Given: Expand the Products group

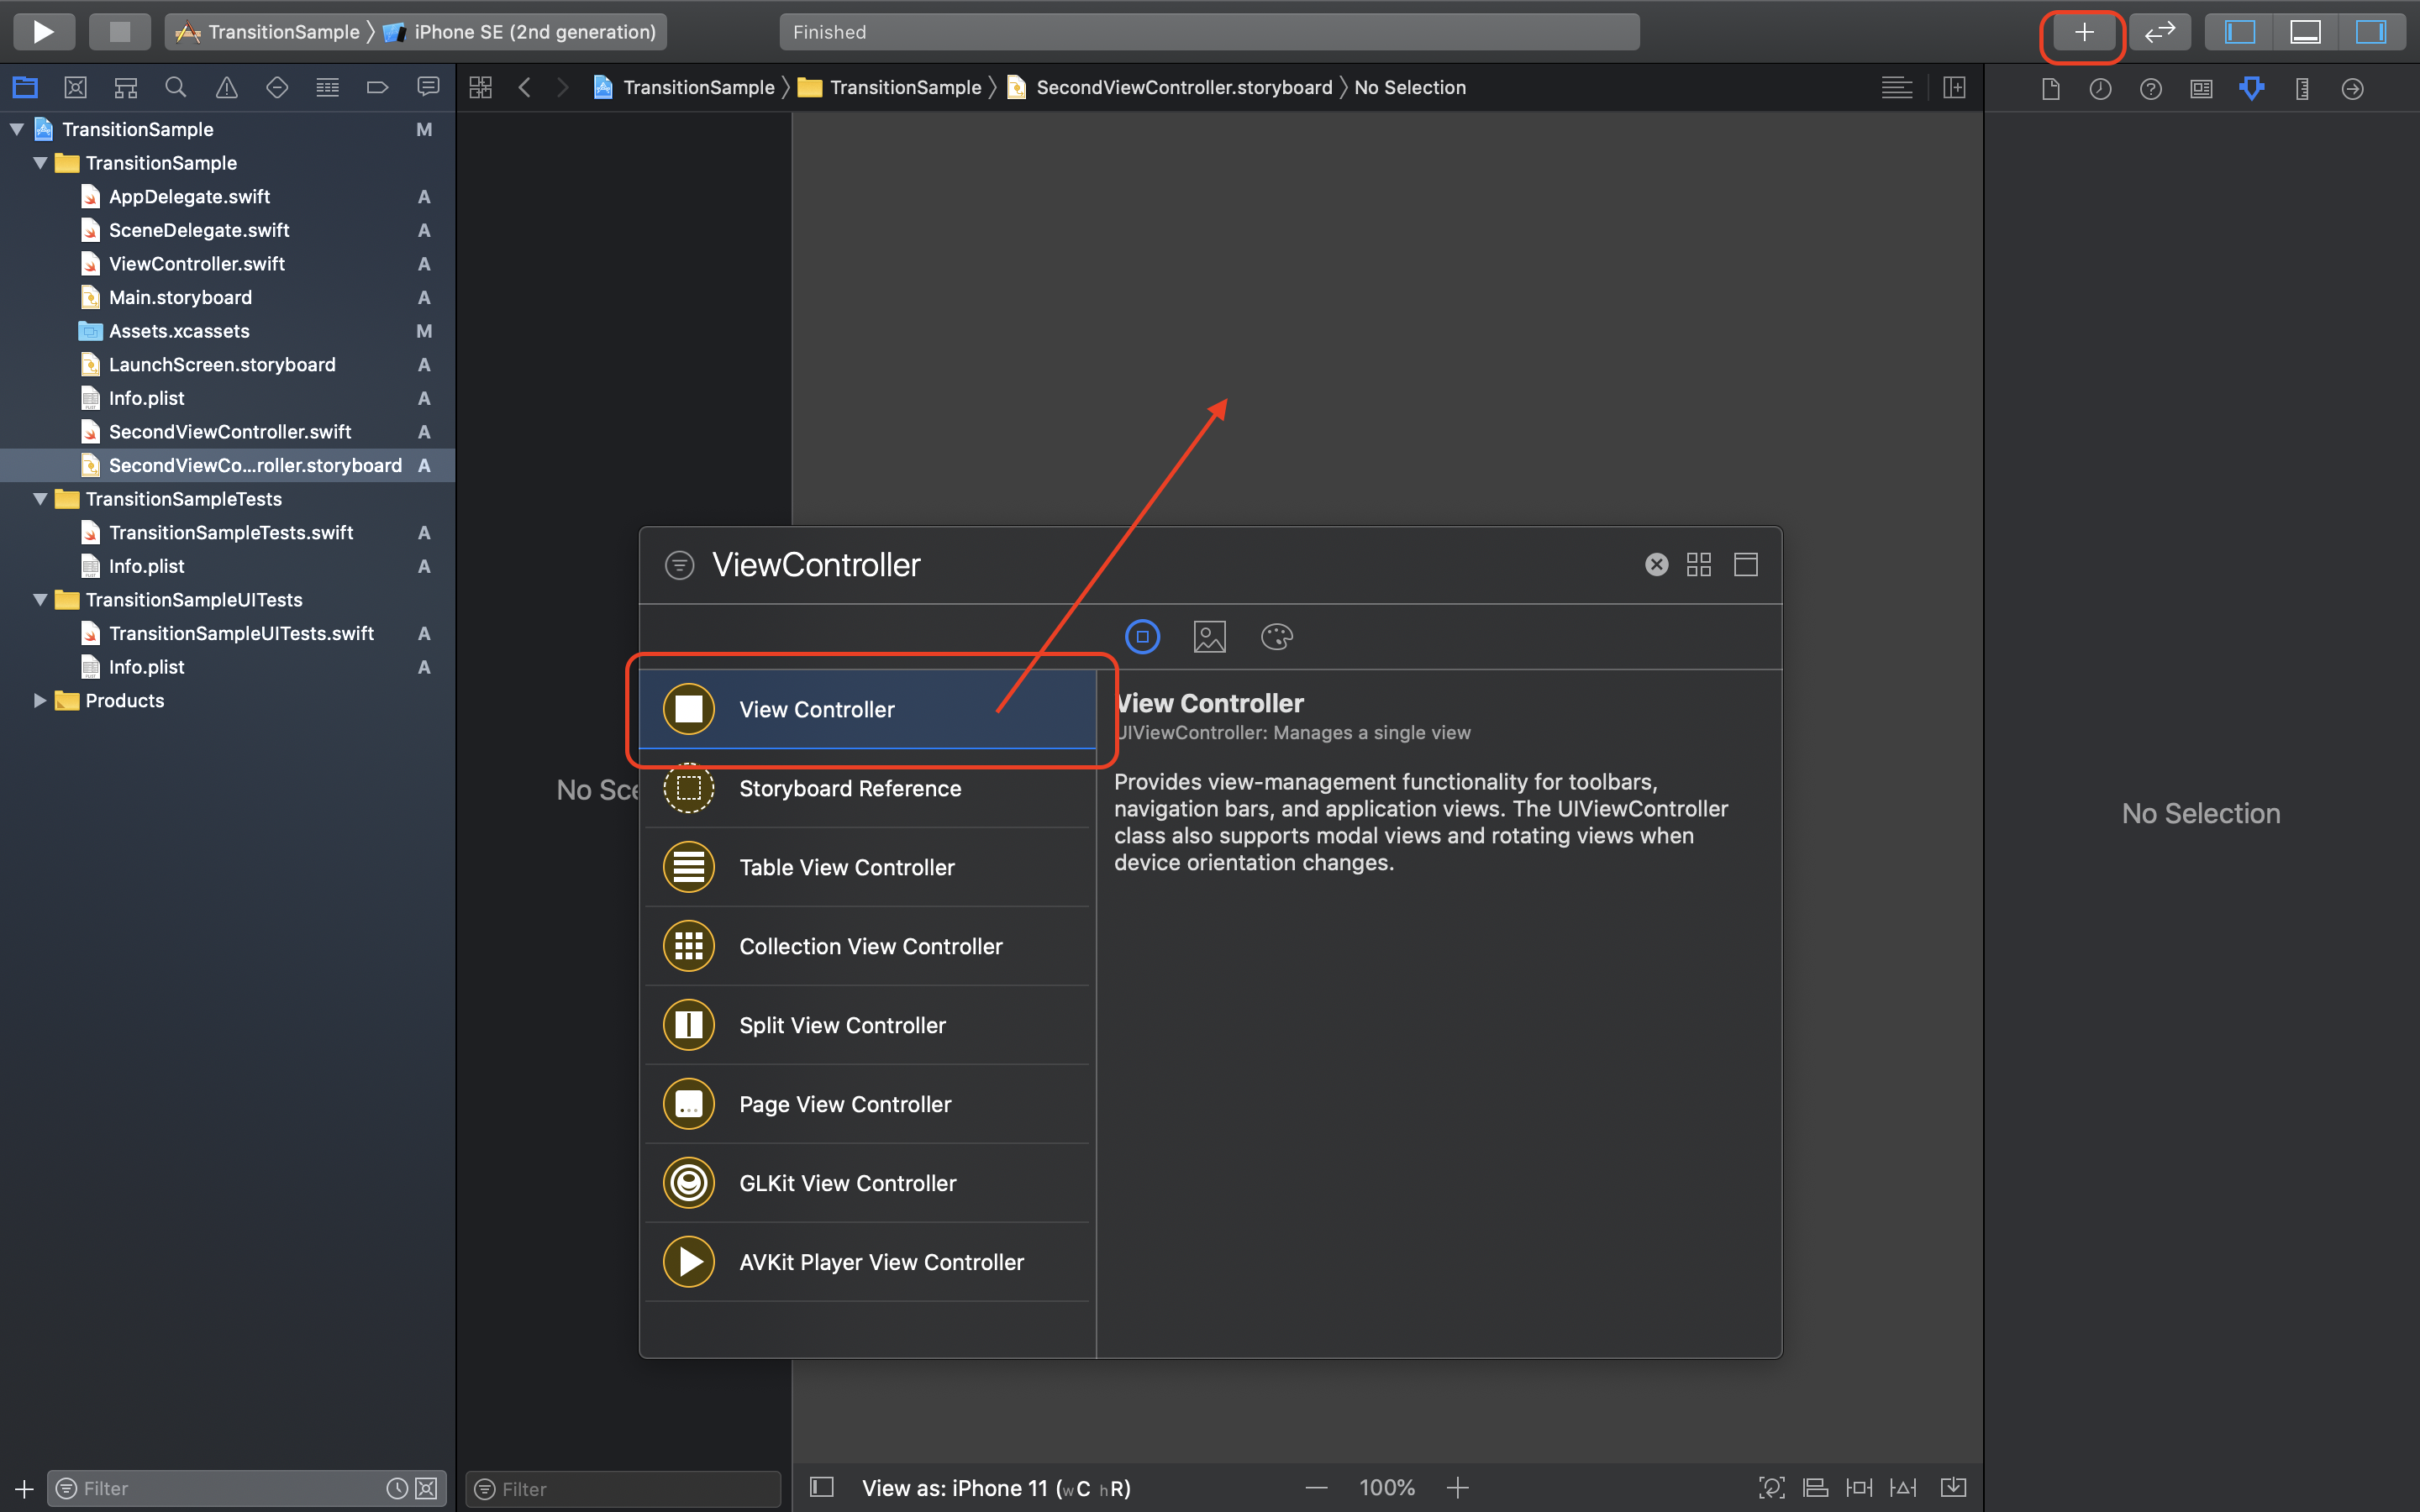Looking at the screenshot, I should [40, 701].
